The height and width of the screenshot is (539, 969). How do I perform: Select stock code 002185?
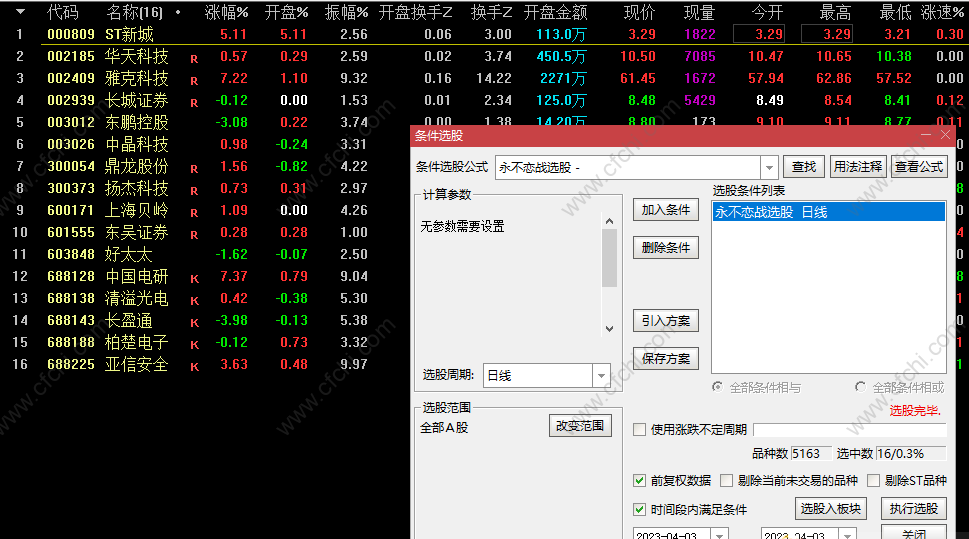pyautogui.click(x=71, y=56)
